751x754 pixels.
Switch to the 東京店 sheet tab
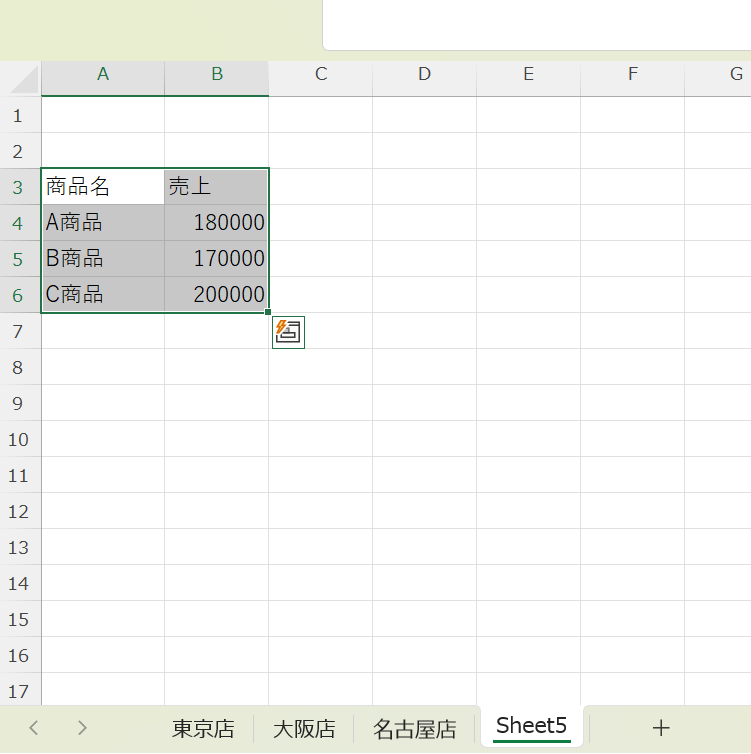pos(203,729)
